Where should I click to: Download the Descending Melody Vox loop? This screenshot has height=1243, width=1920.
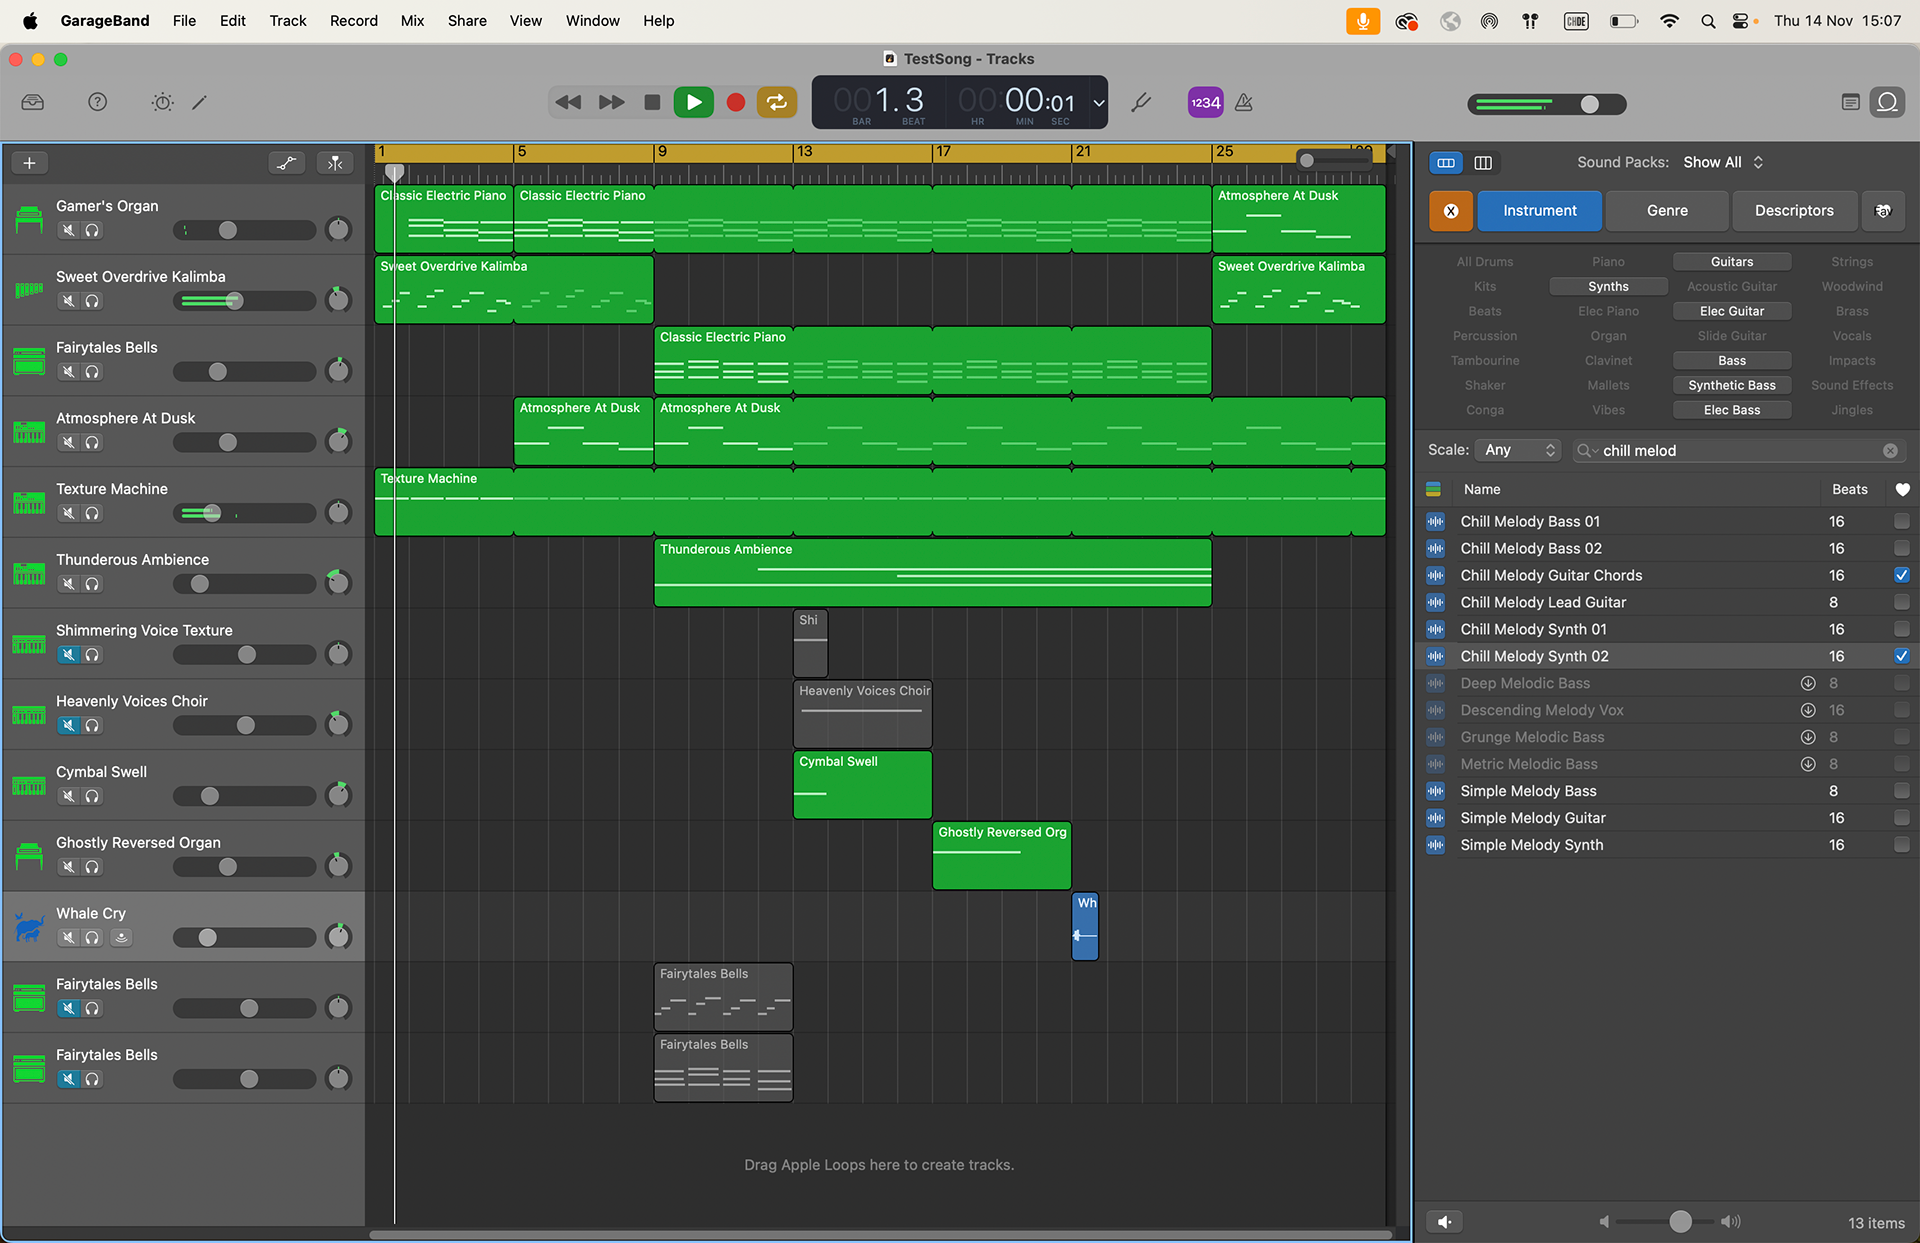coord(1808,710)
